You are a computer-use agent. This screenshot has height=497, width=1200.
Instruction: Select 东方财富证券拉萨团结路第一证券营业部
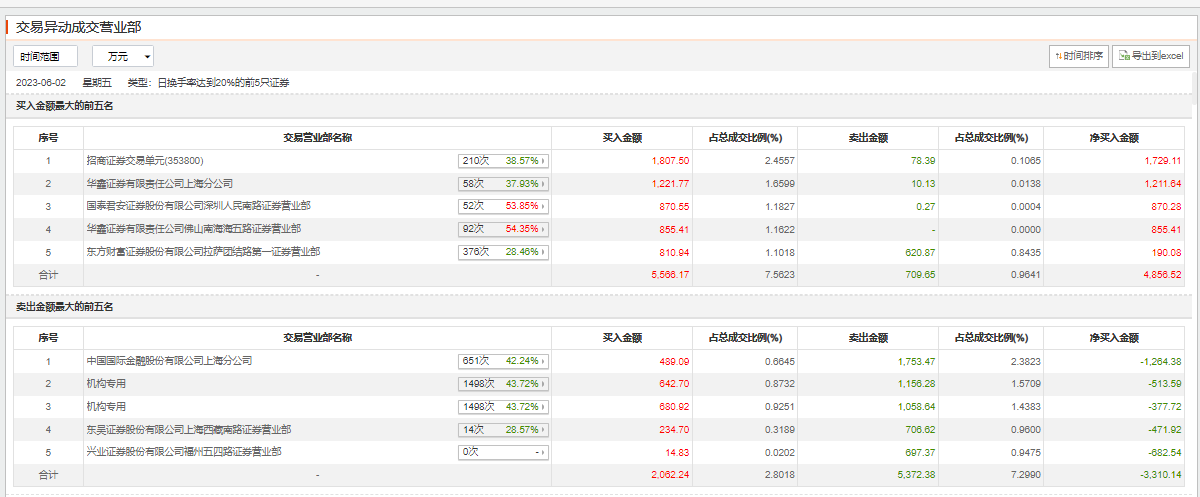(204, 252)
